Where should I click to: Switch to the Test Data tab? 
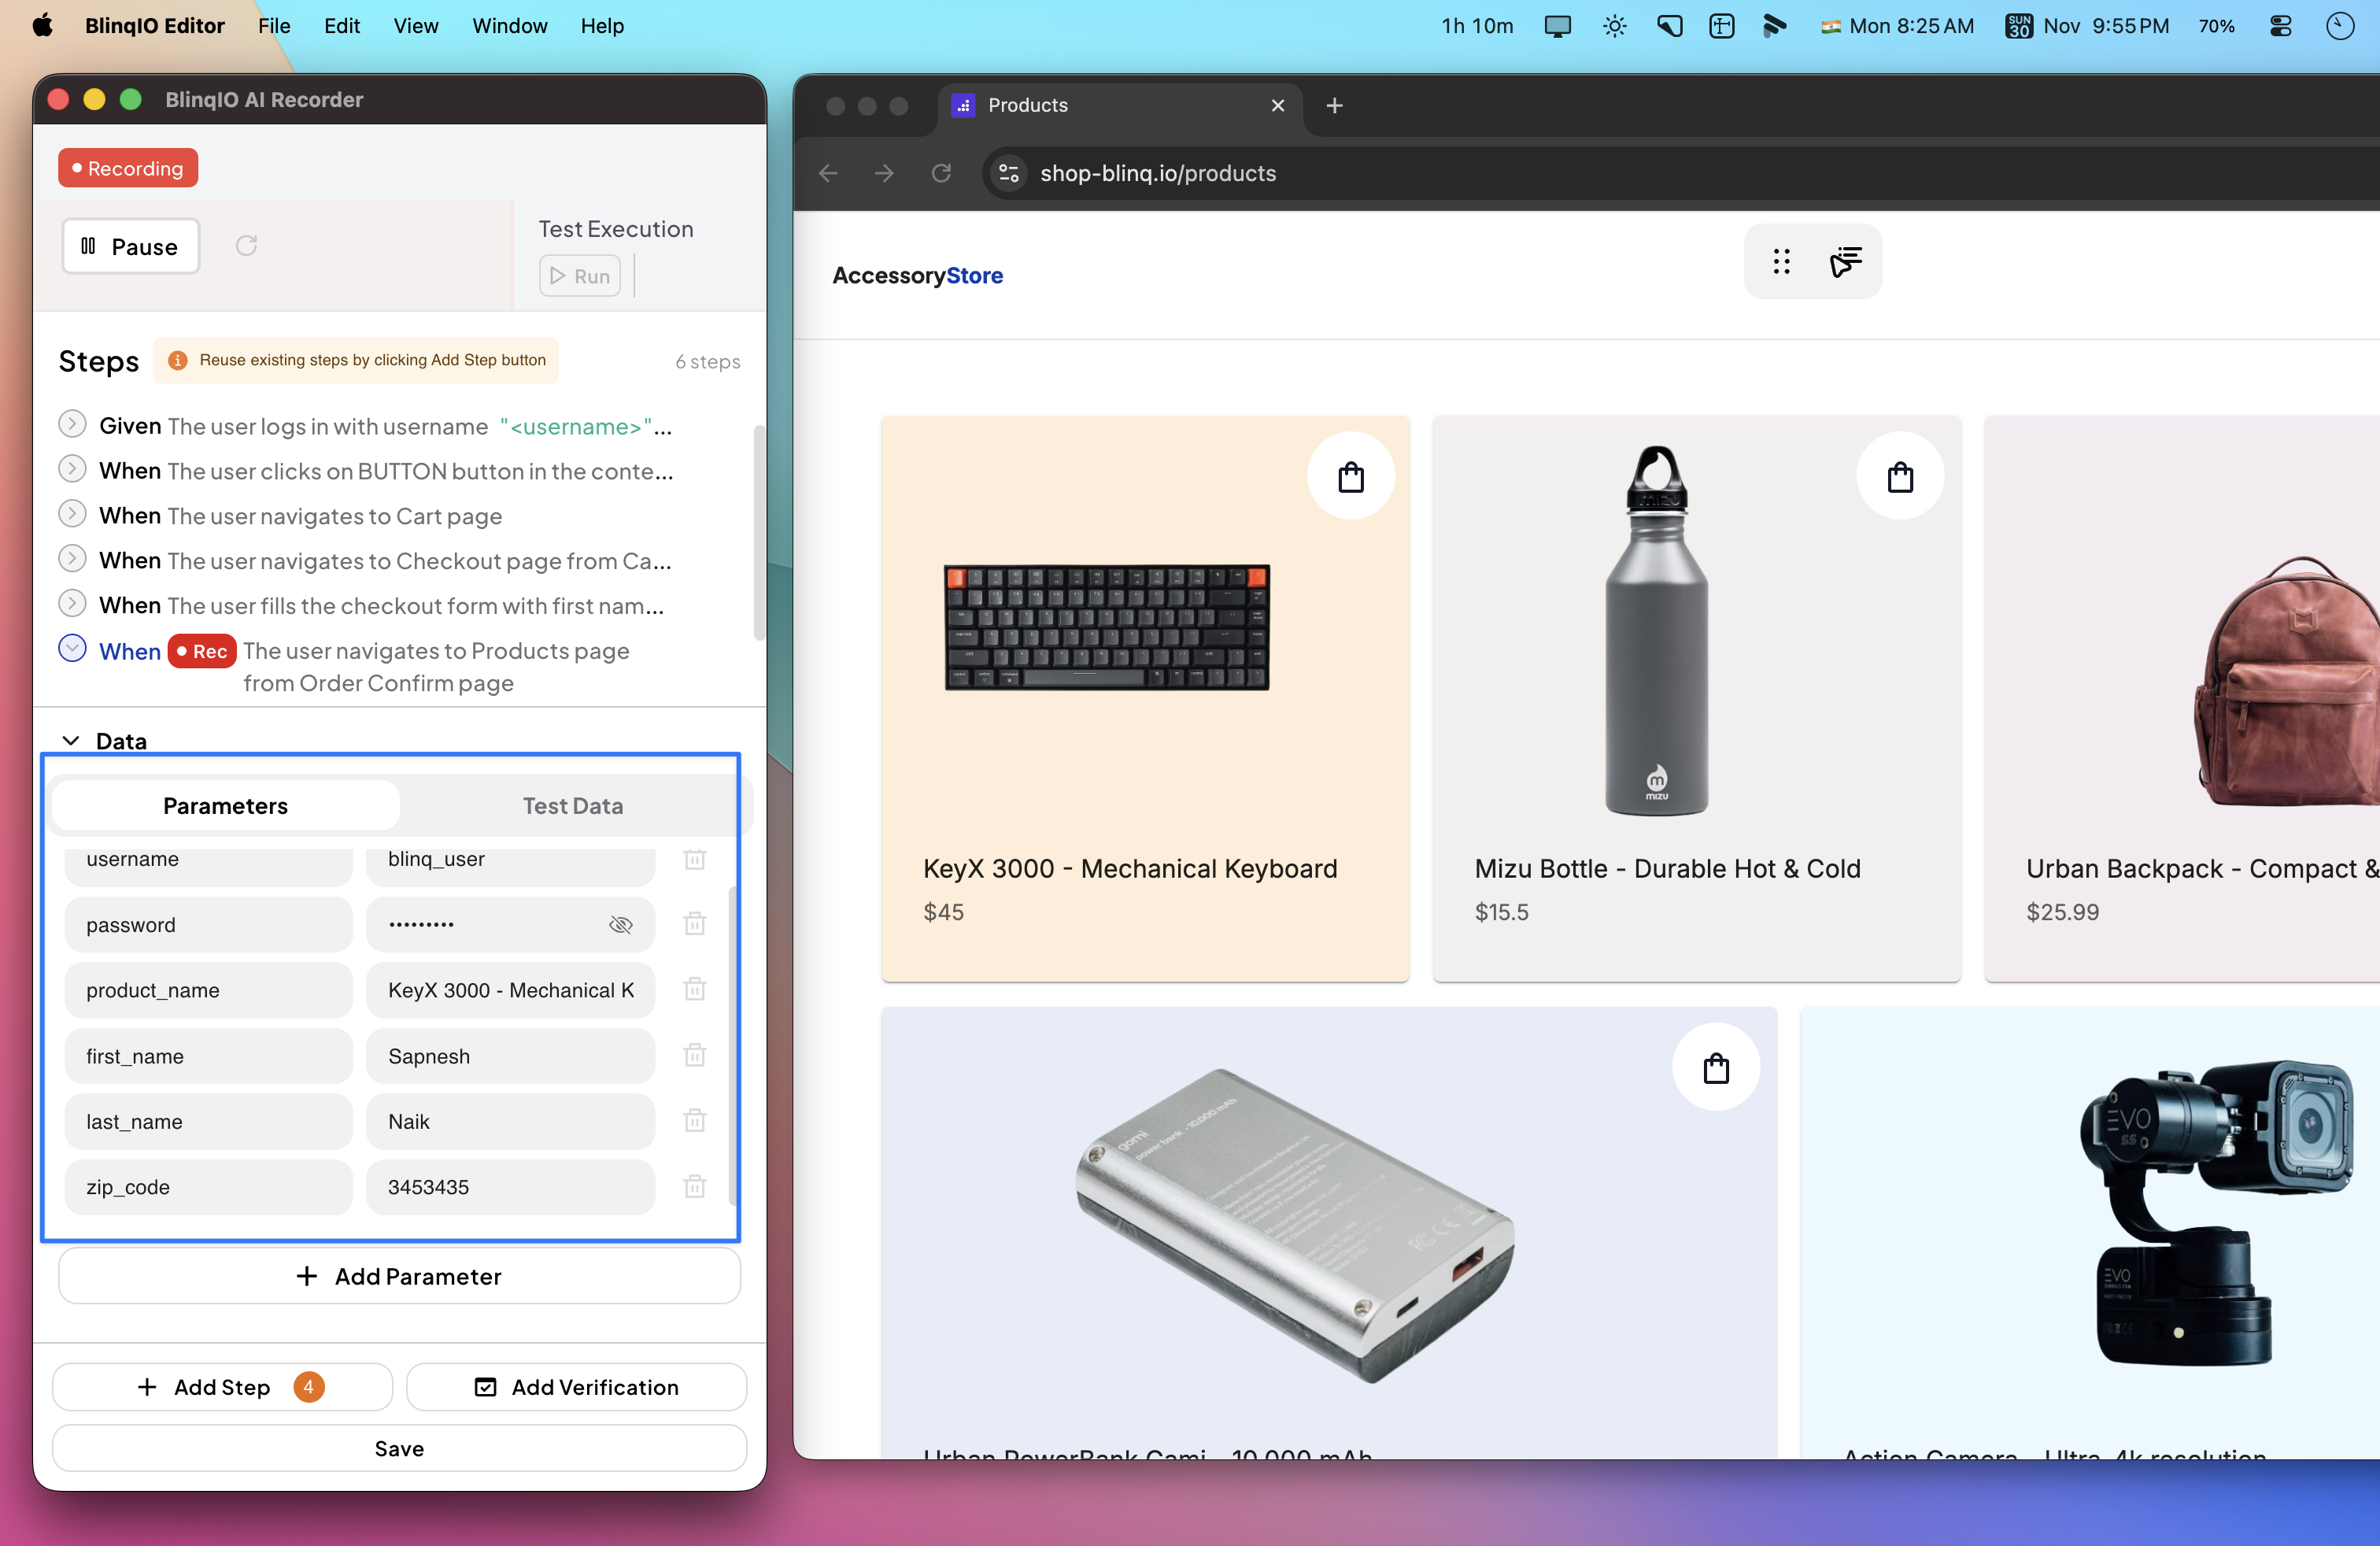pos(572,806)
